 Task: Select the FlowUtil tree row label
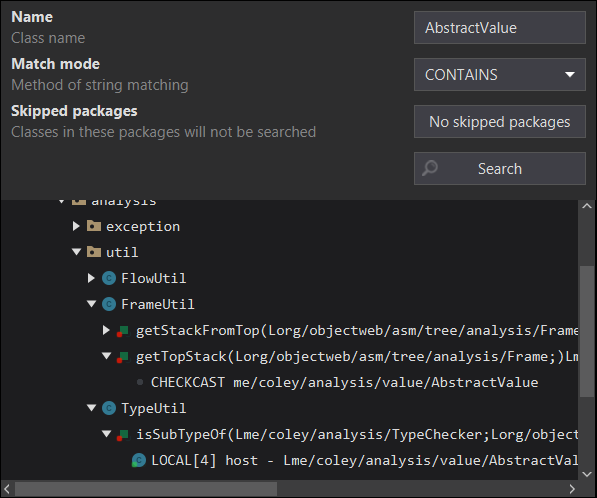(153, 278)
